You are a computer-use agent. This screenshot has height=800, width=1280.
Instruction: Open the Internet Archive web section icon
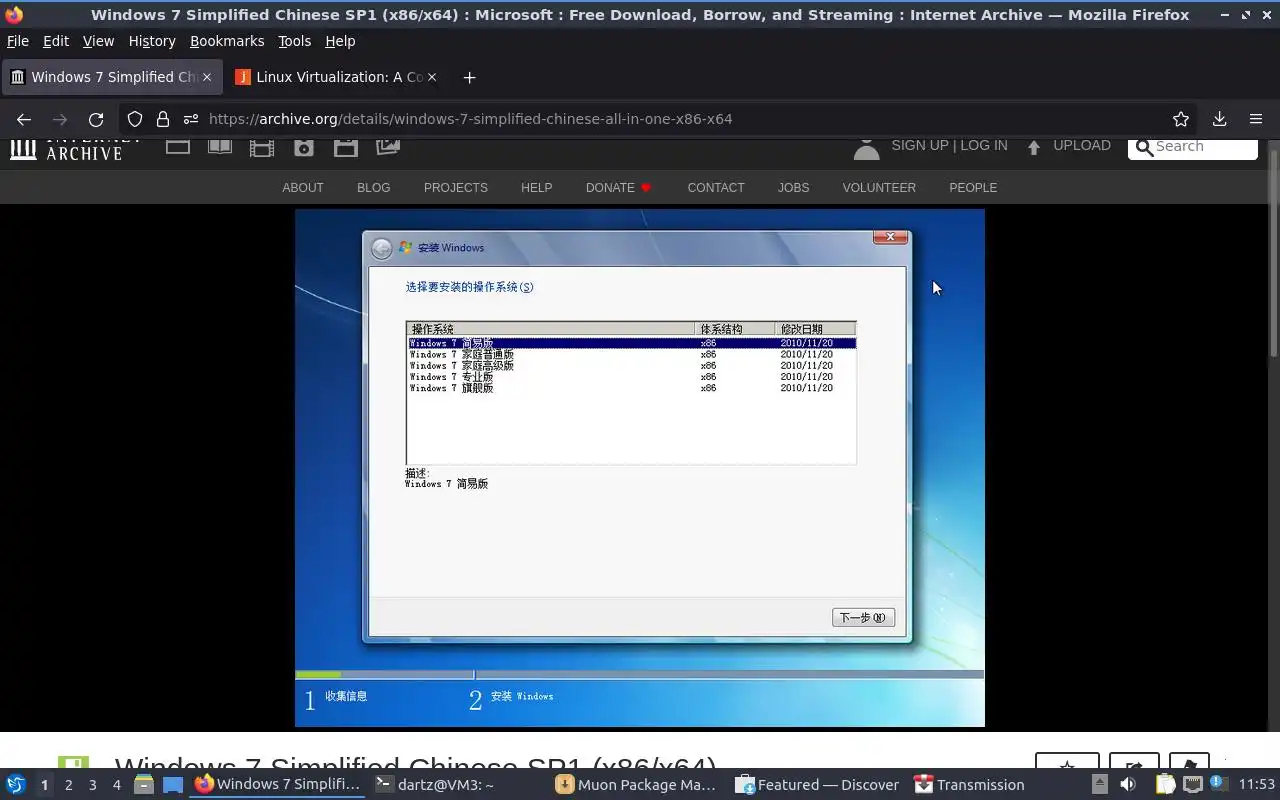(178, 146)
